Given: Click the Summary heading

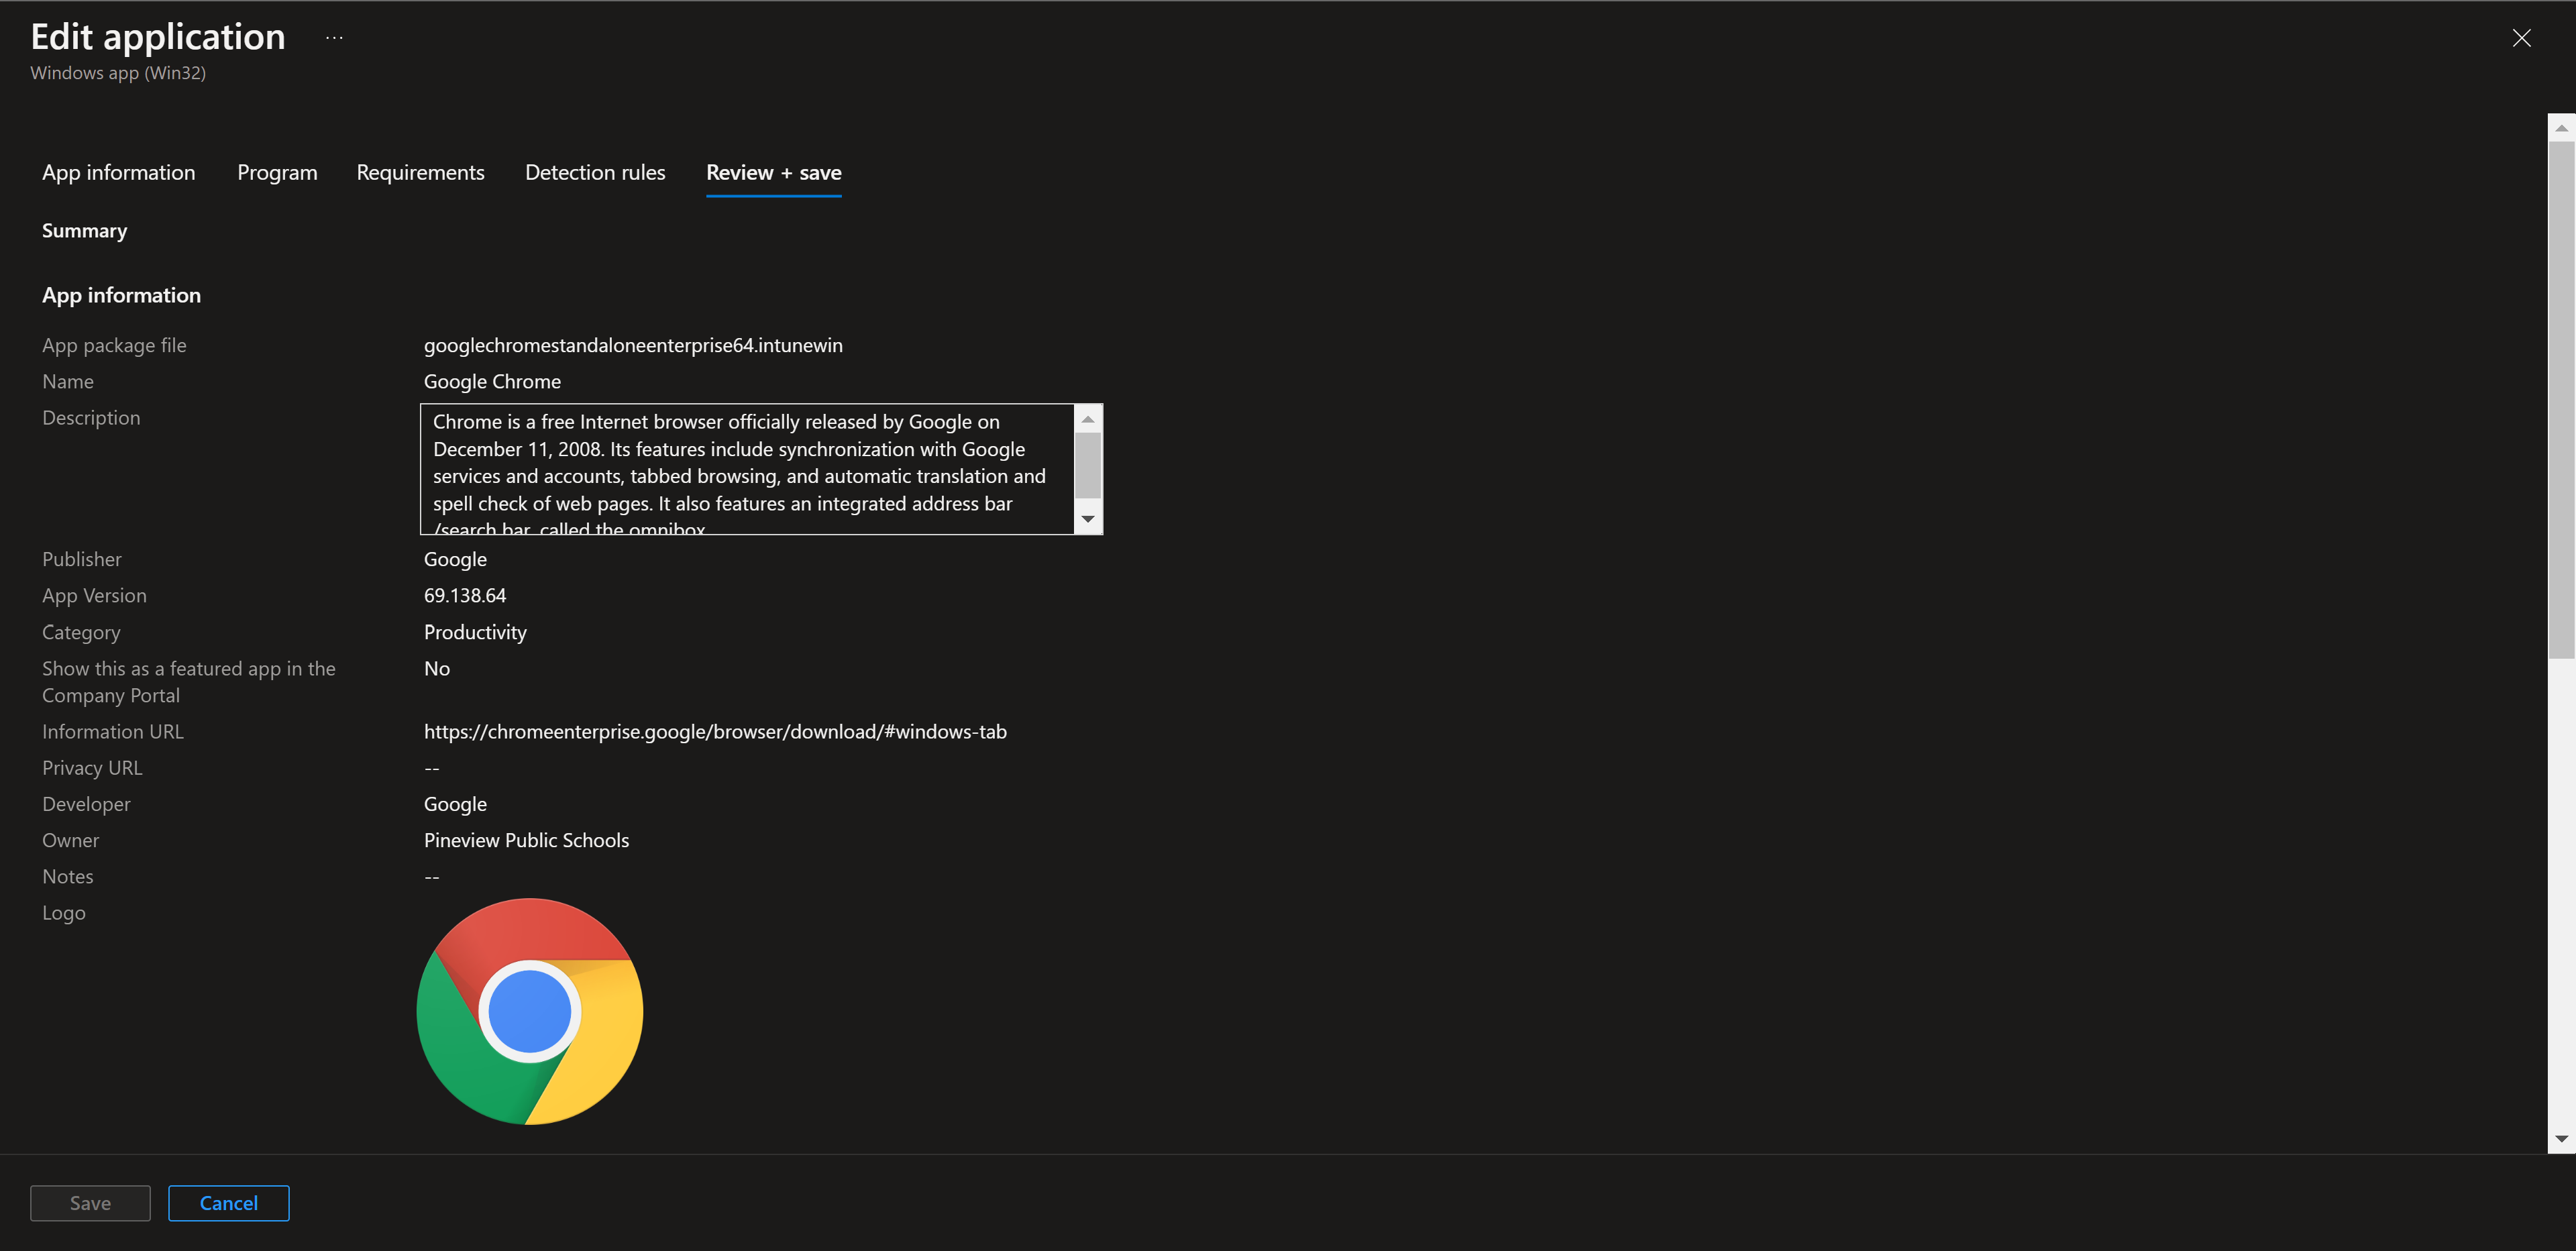Looking at the screenshot, I should [84, 230].
